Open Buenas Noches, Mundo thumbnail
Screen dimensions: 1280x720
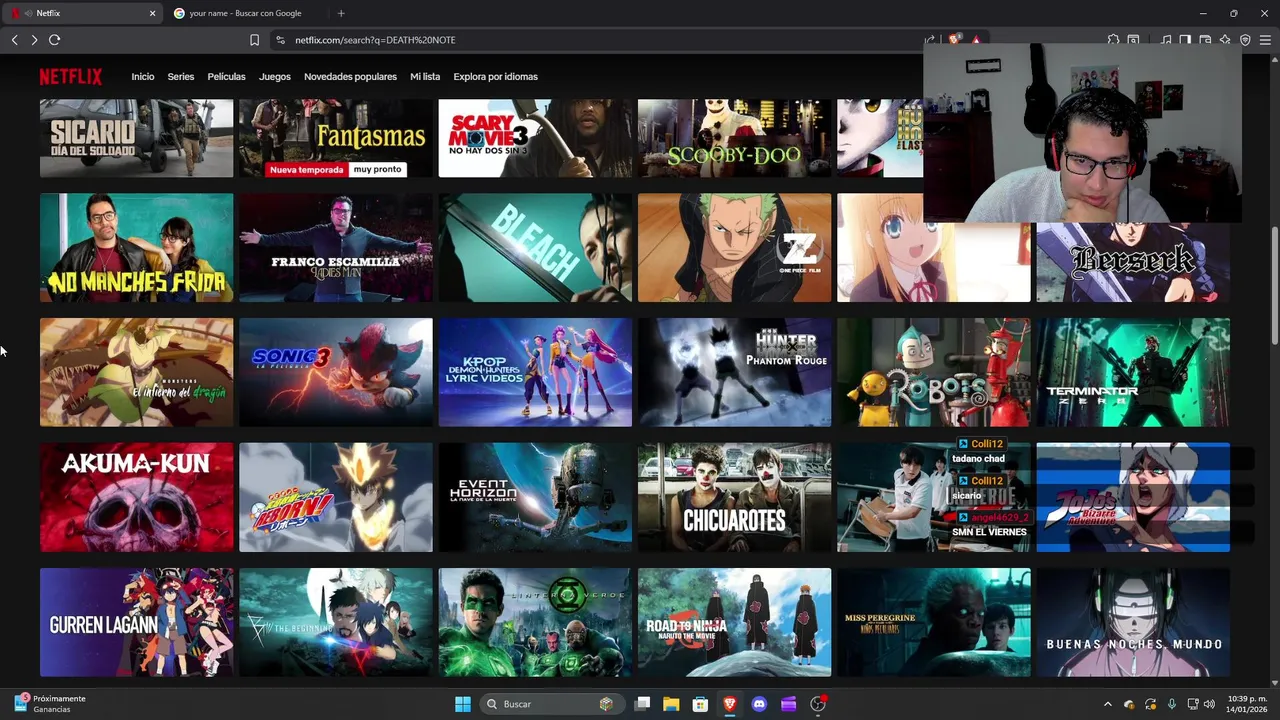coord(1133,622)
